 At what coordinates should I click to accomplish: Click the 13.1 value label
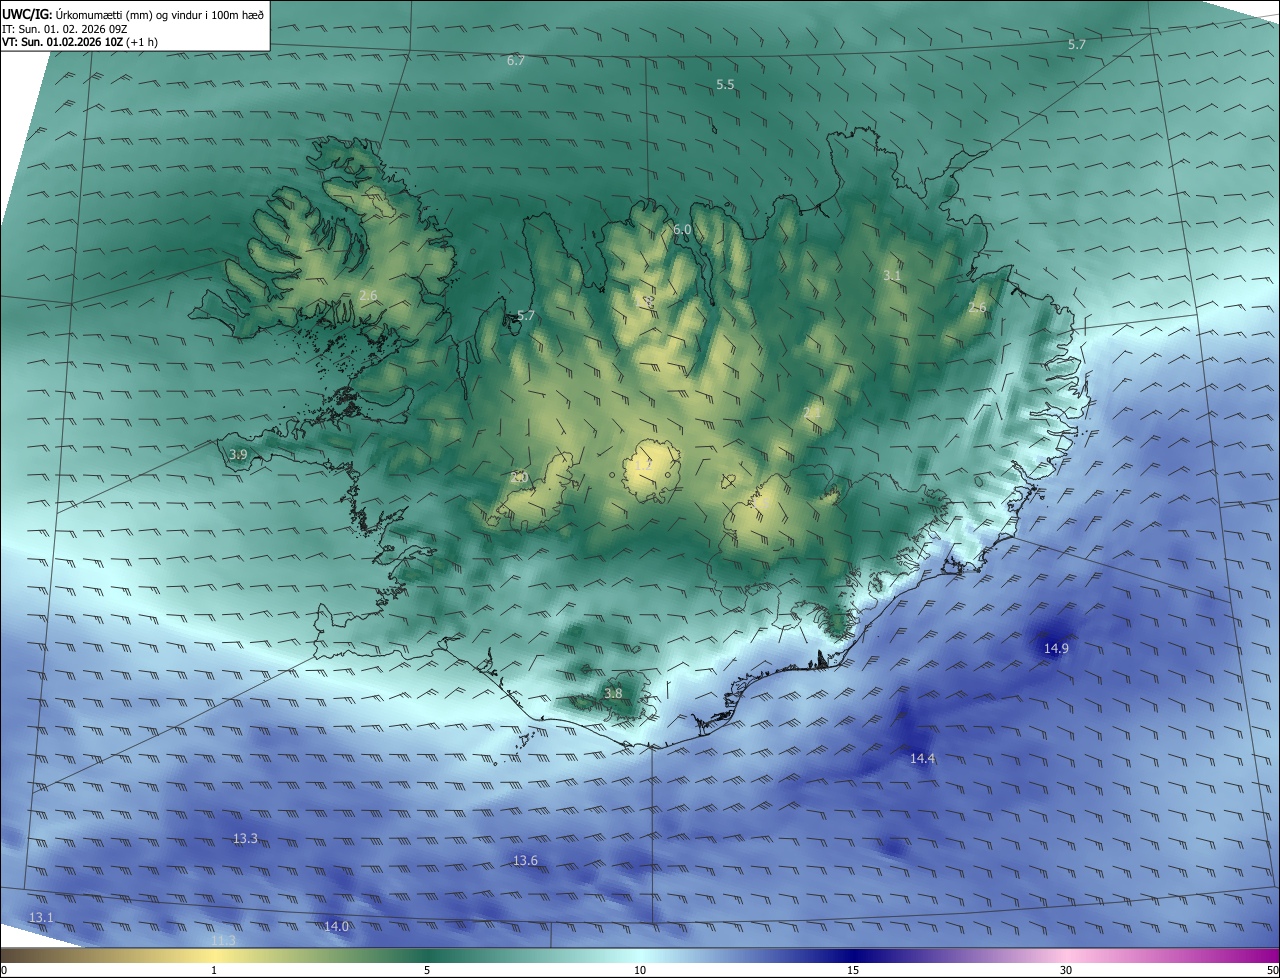click(x=41, y=917)
